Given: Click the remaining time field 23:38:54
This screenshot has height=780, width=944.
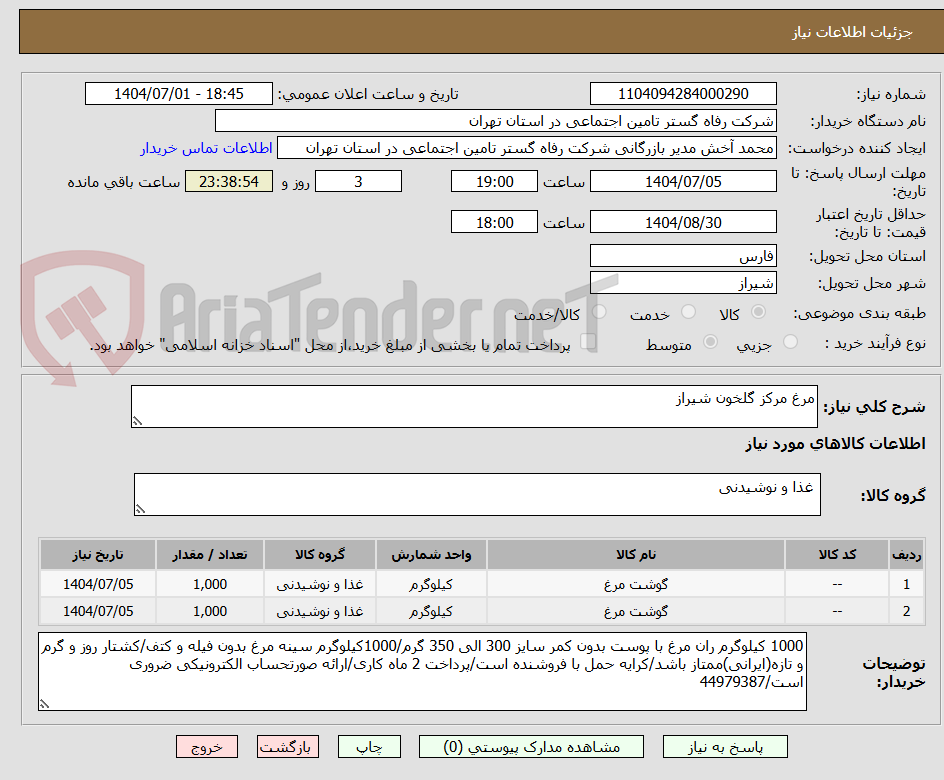Looking at the screenshot, I should (229, 181).
